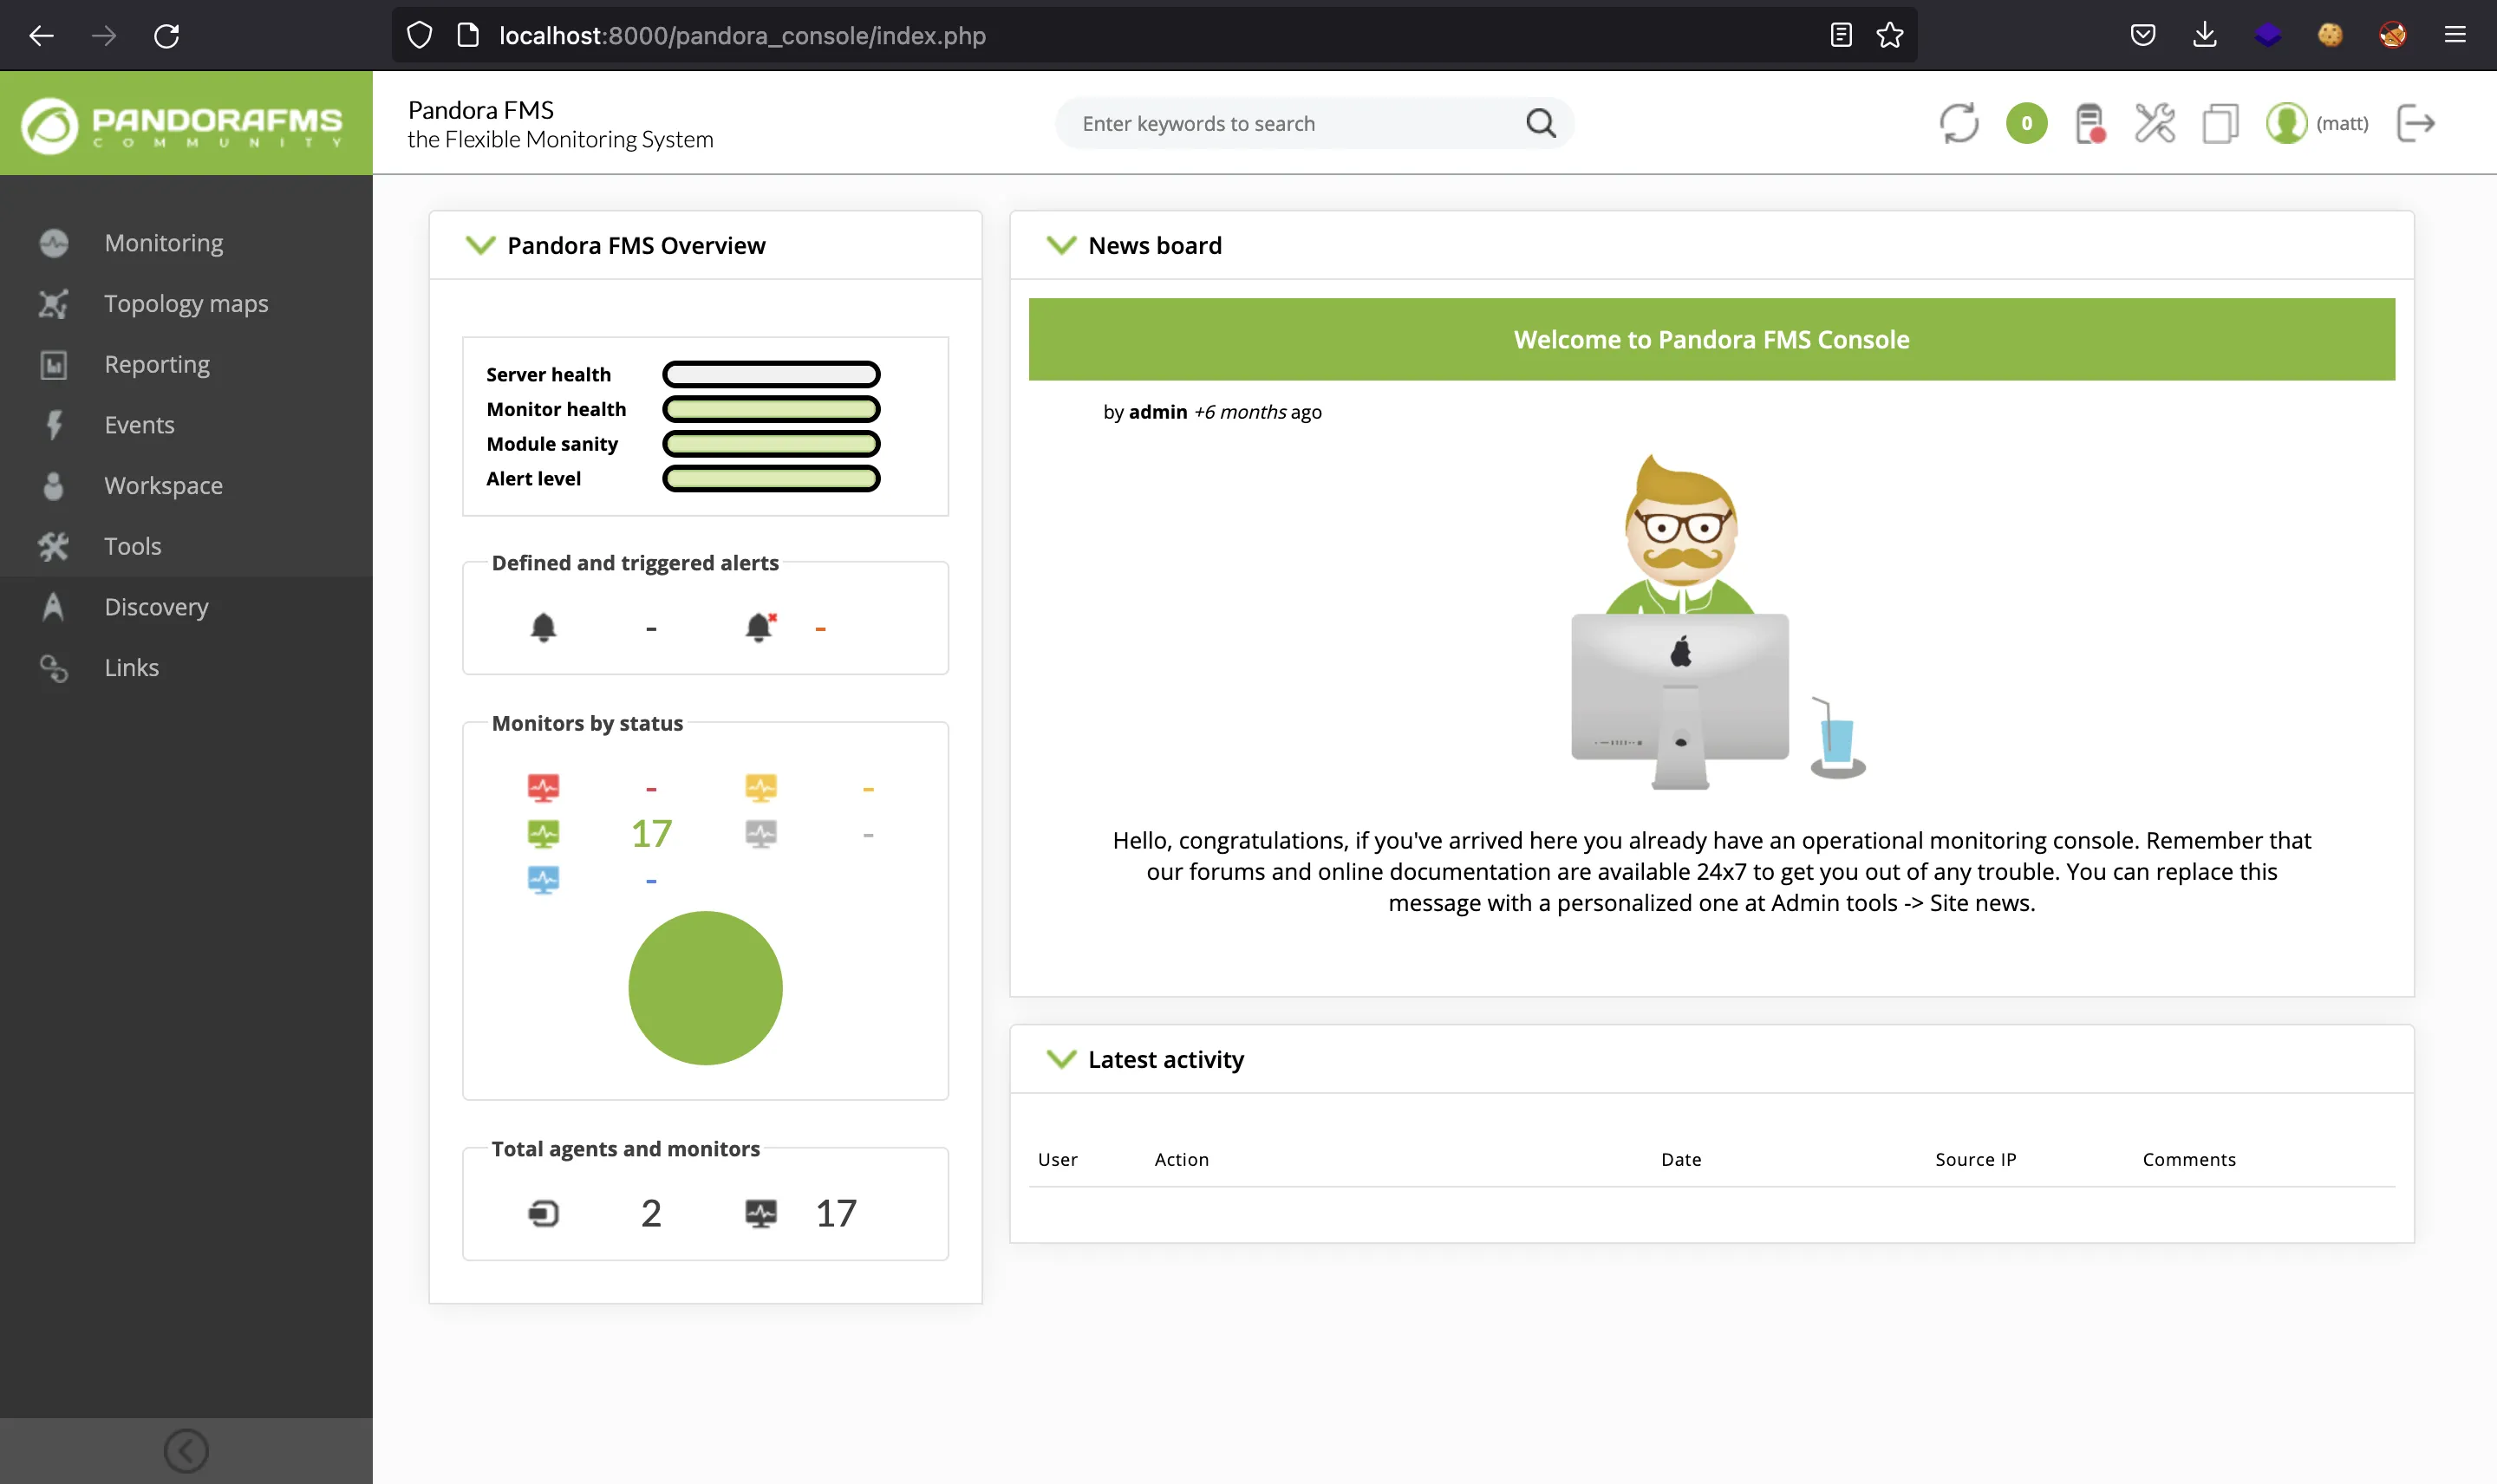Click the defined alerts bell icon
Image resolution: width=2497 pixels, height=1484 pixels.
pyautogui.click(x=543, y=627)
